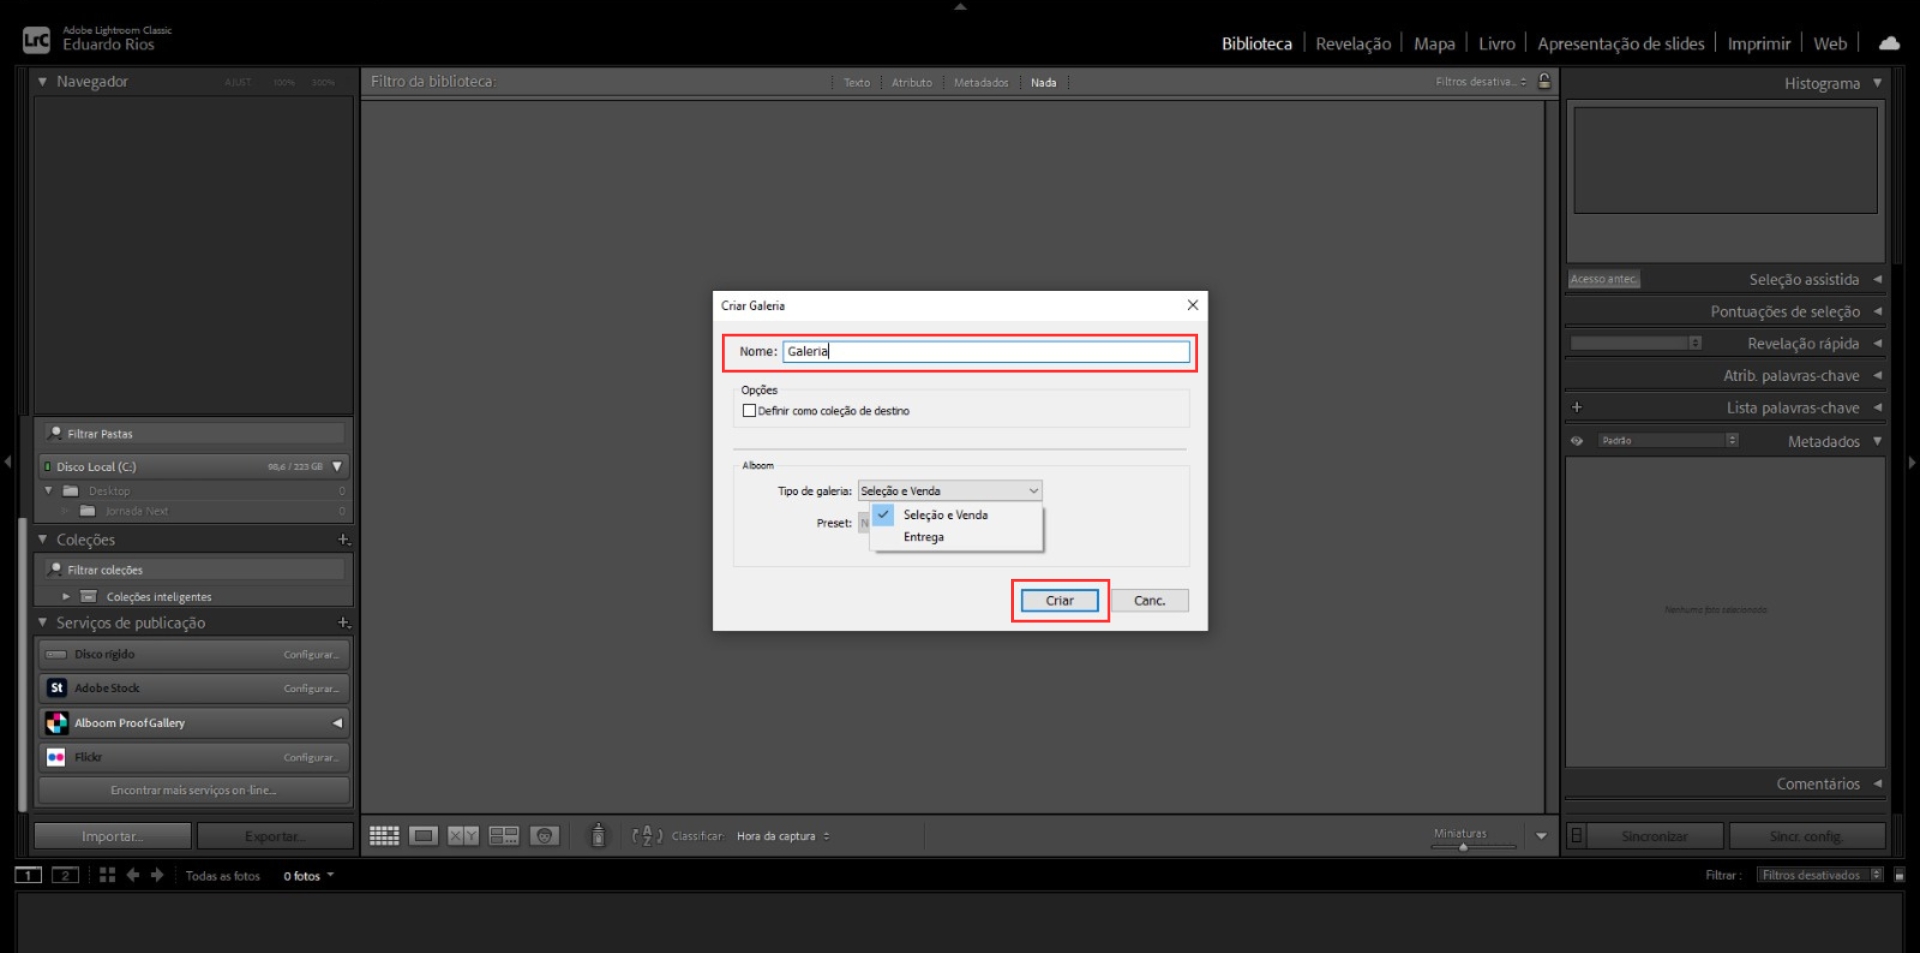Pick the Painter spray can tool

pos(598,835)
